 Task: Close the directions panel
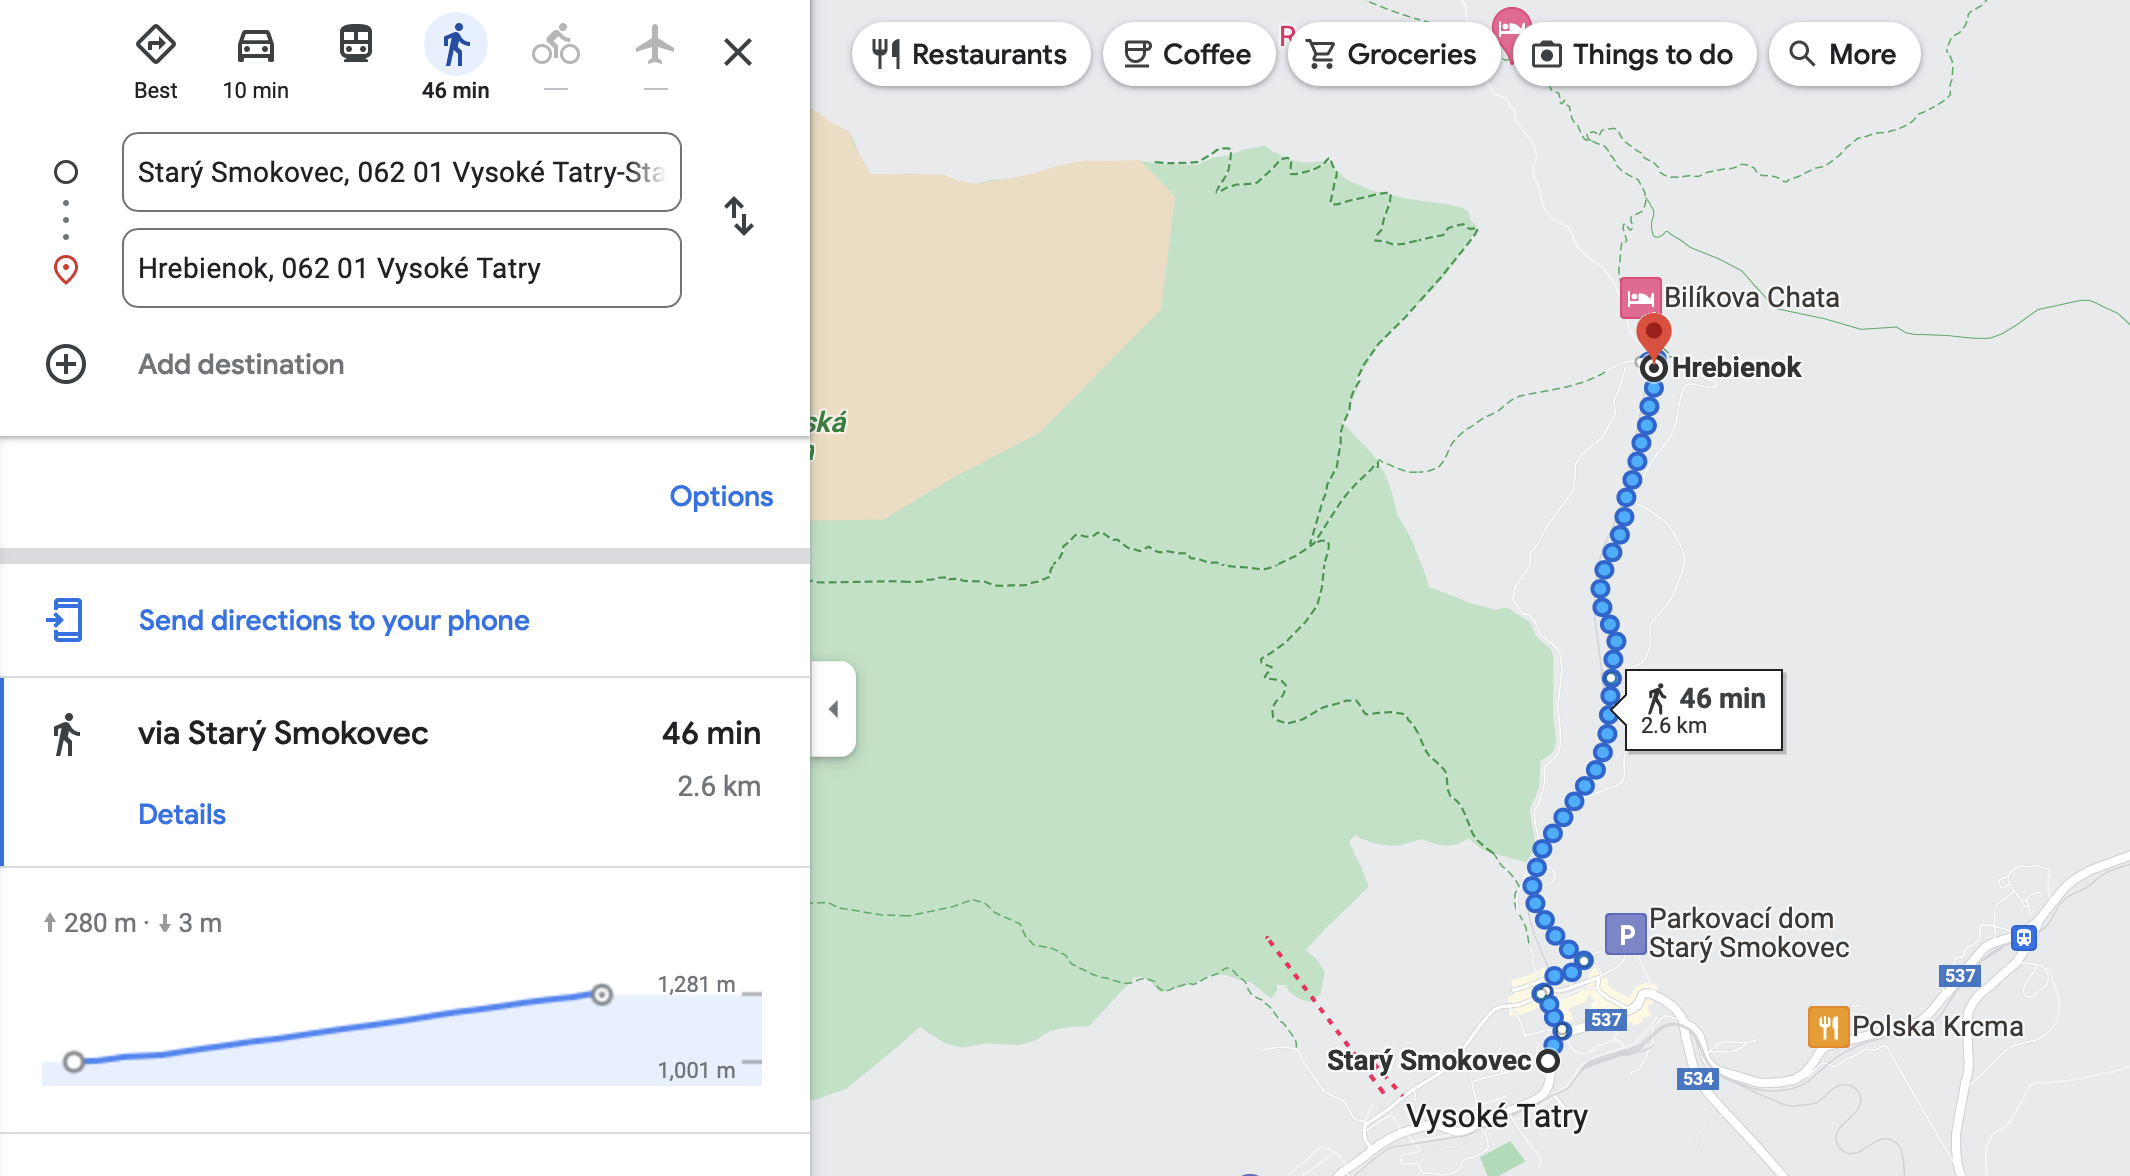tap(738, 52)
